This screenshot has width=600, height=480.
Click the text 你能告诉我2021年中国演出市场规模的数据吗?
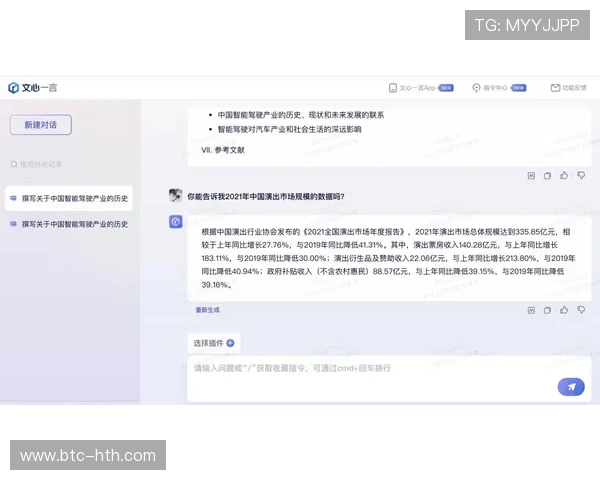pos(266,196)
